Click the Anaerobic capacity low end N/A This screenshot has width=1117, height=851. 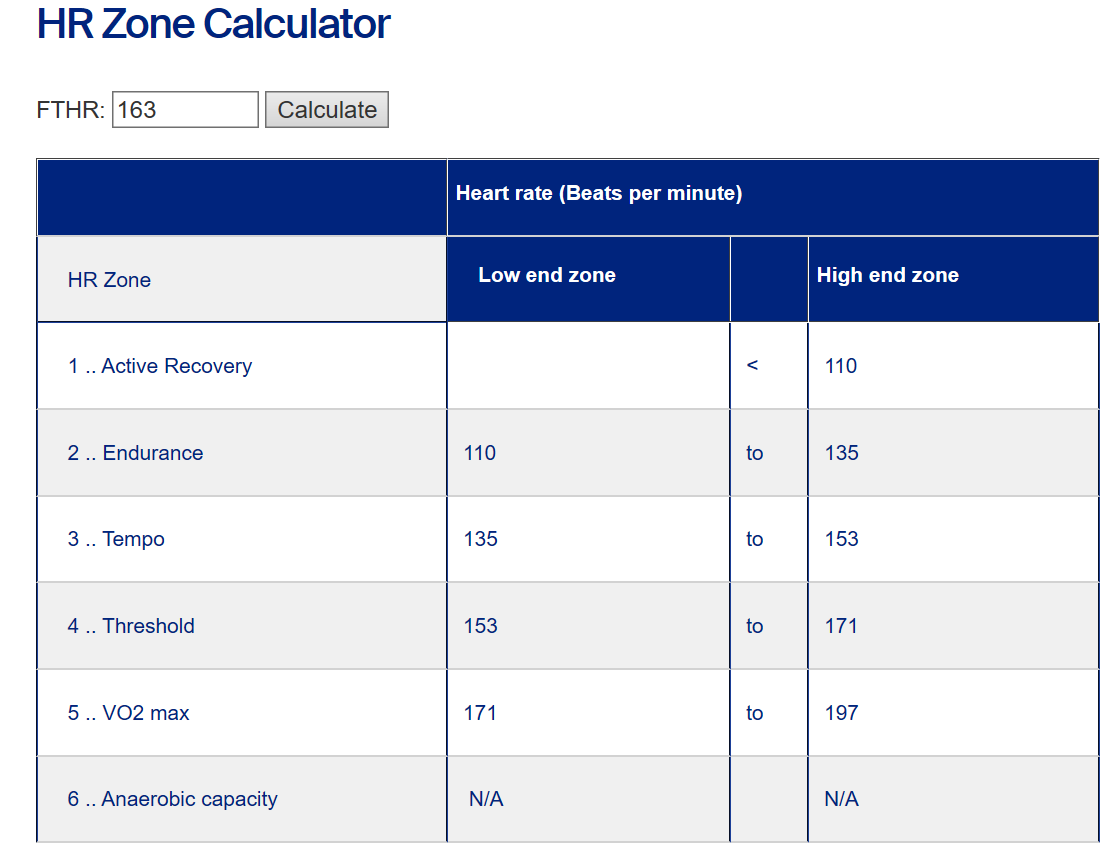pyautogui.click(x=486, y=799)
